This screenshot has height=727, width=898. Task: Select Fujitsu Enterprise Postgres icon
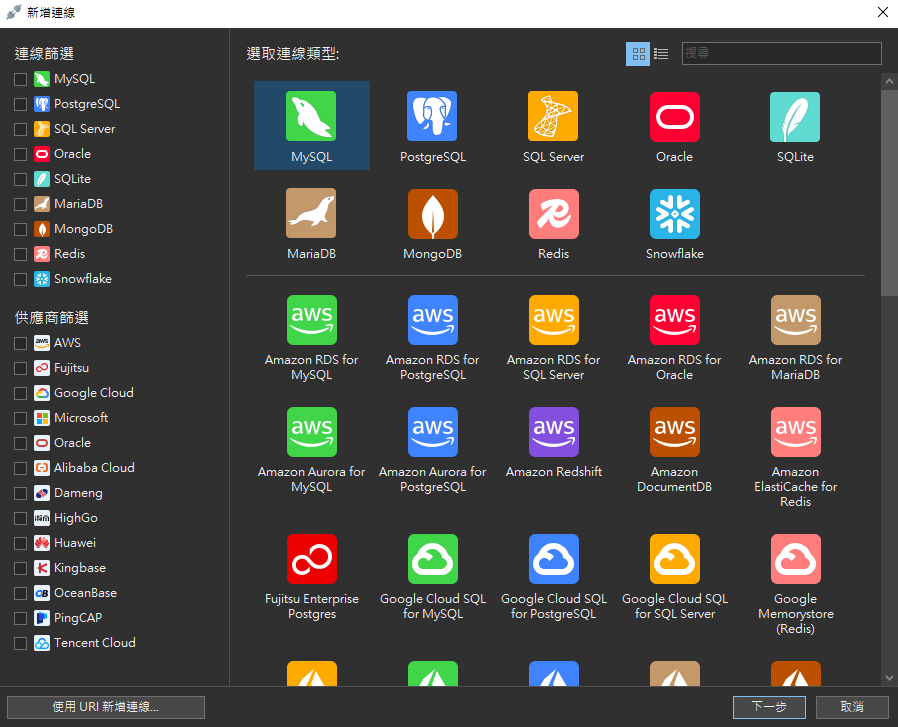312,559
